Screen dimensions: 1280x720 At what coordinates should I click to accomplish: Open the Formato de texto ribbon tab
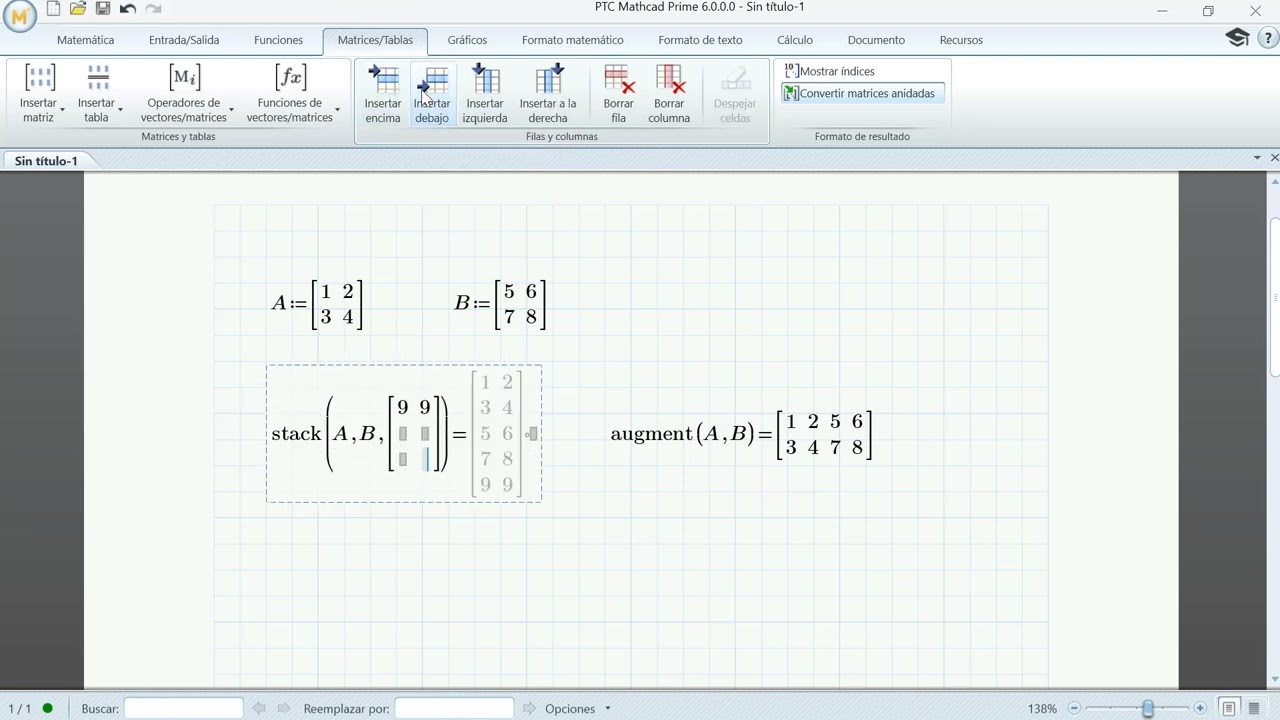pos(700,40)
